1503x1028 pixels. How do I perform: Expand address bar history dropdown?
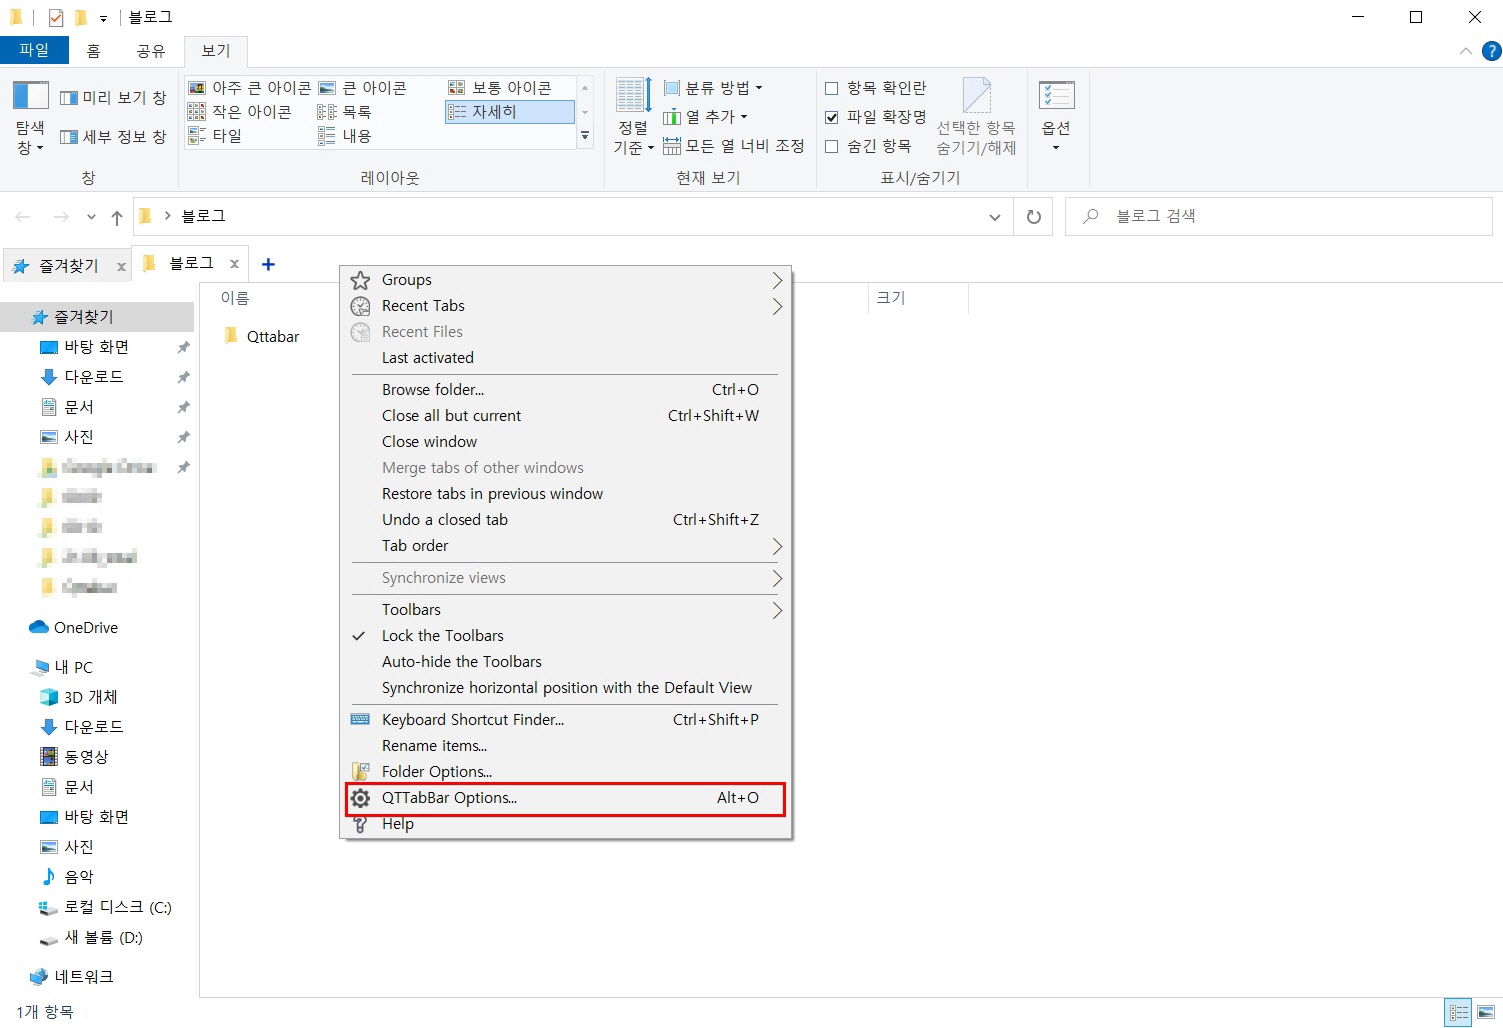(x=994, y=217)
